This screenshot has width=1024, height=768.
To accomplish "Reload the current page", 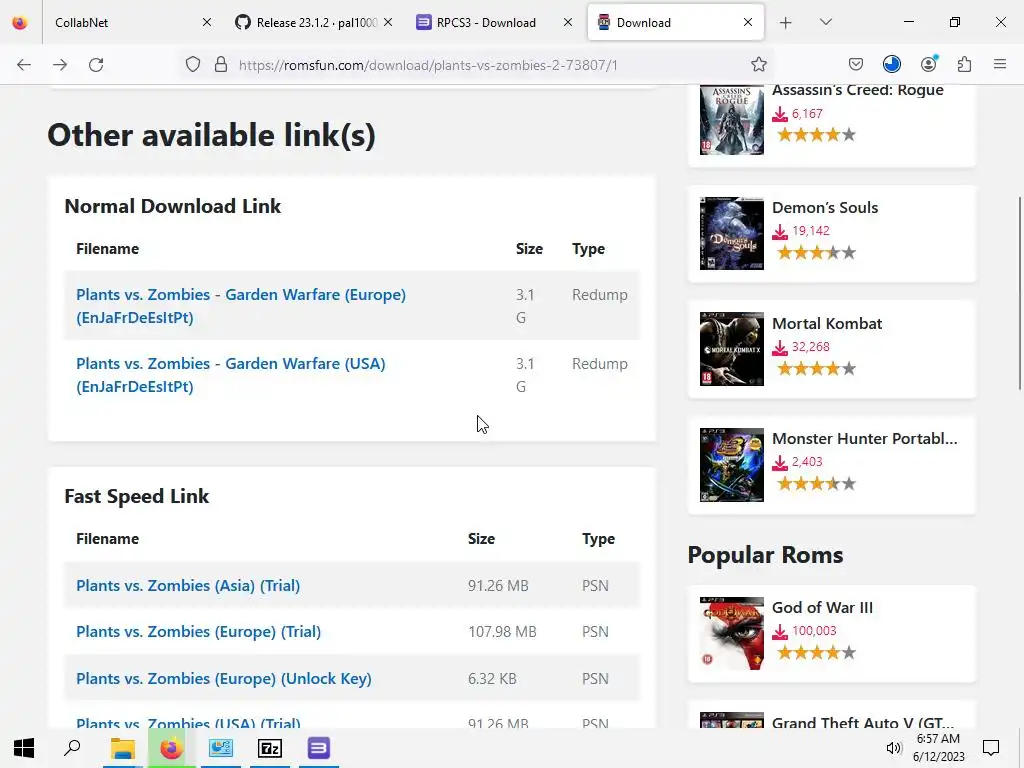I will click(x=96, y=65).
